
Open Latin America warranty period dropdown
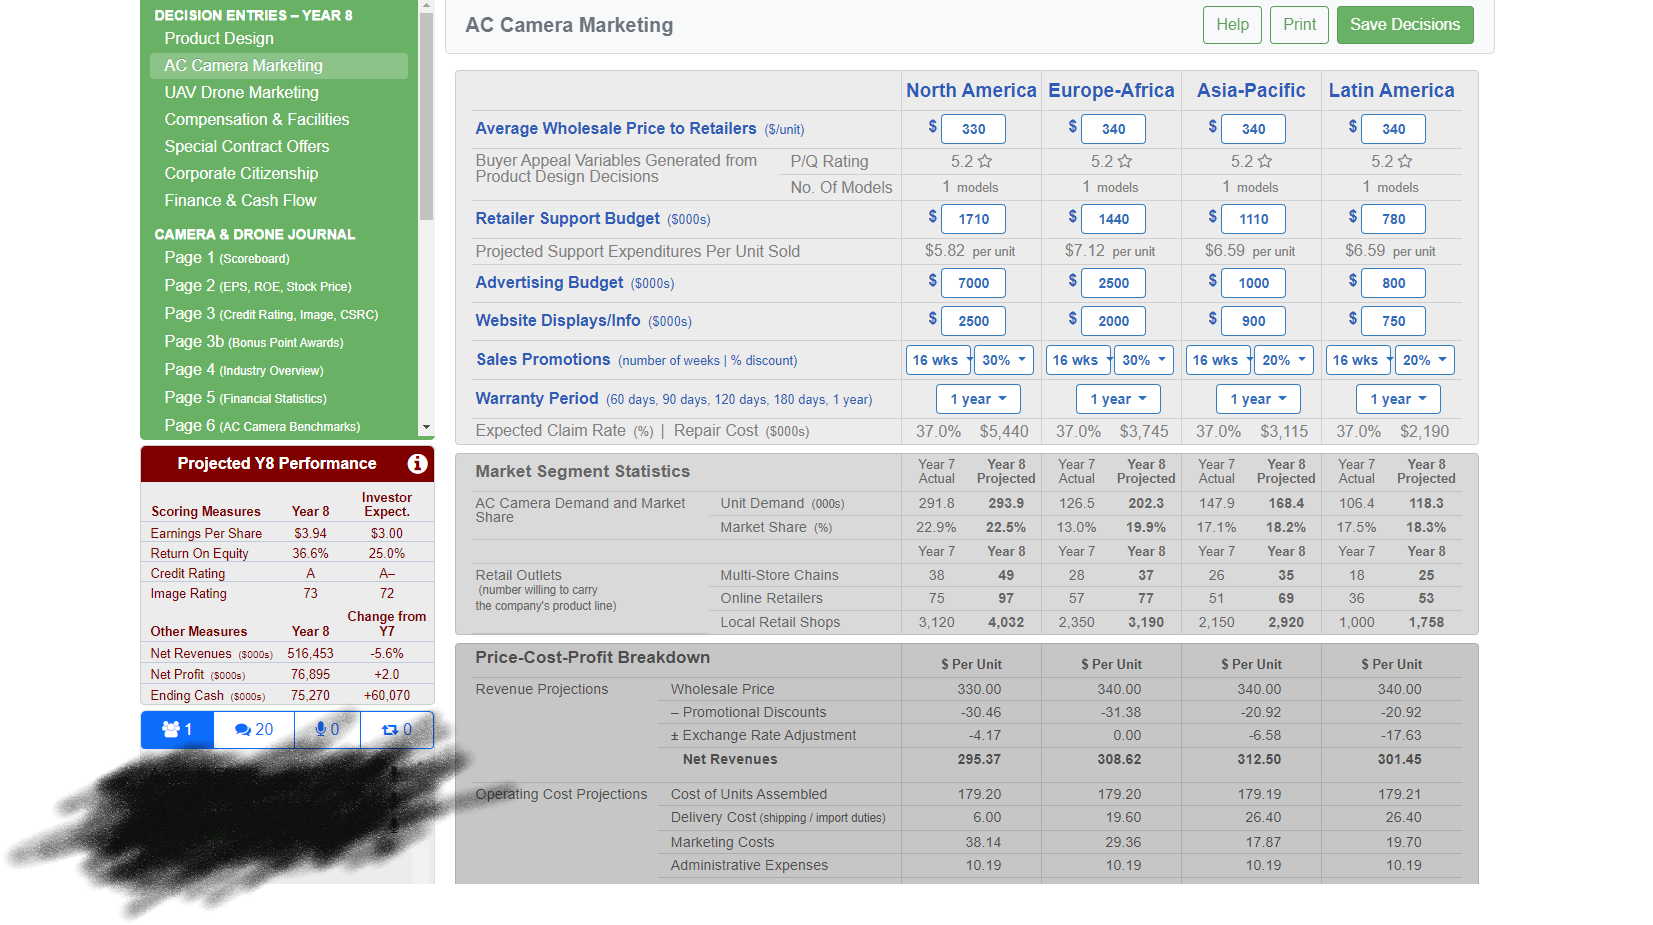coord(1399,399)
